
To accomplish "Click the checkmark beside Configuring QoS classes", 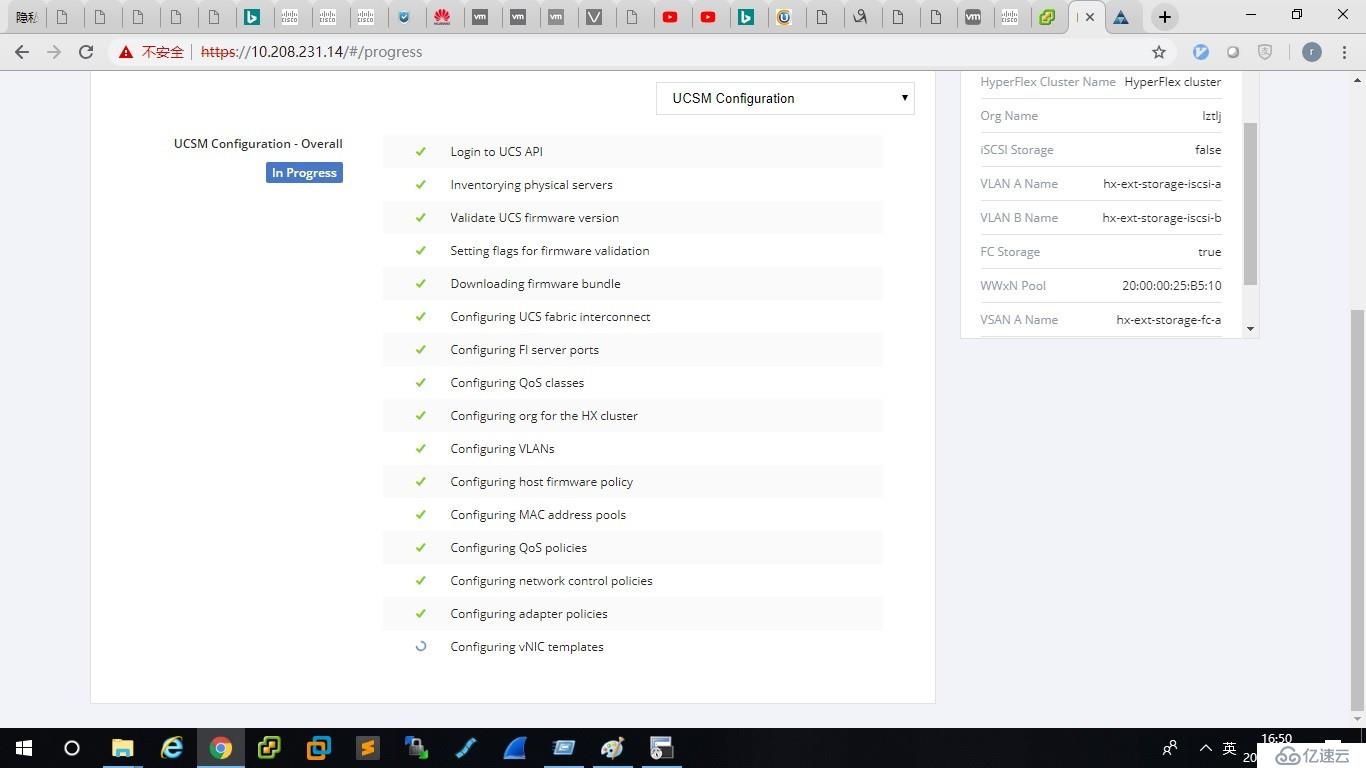I will [x=421, y=383].
